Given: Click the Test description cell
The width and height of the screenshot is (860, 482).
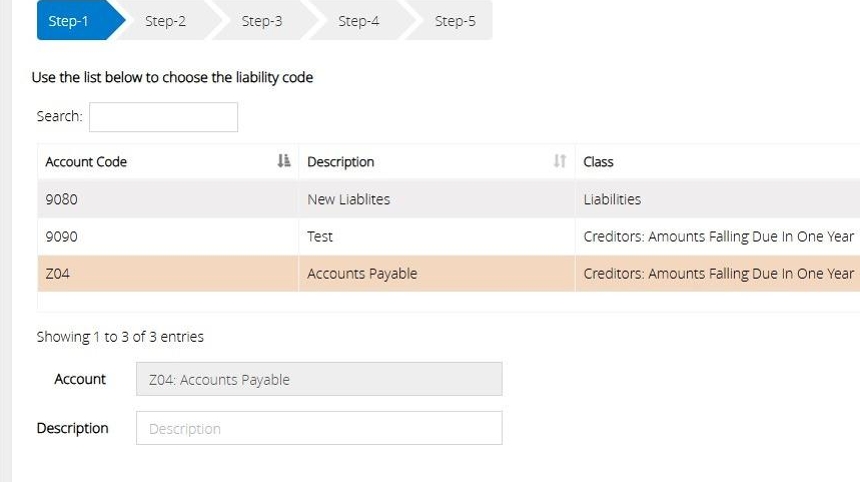Looking at the screenshot, I should (320, 236).
